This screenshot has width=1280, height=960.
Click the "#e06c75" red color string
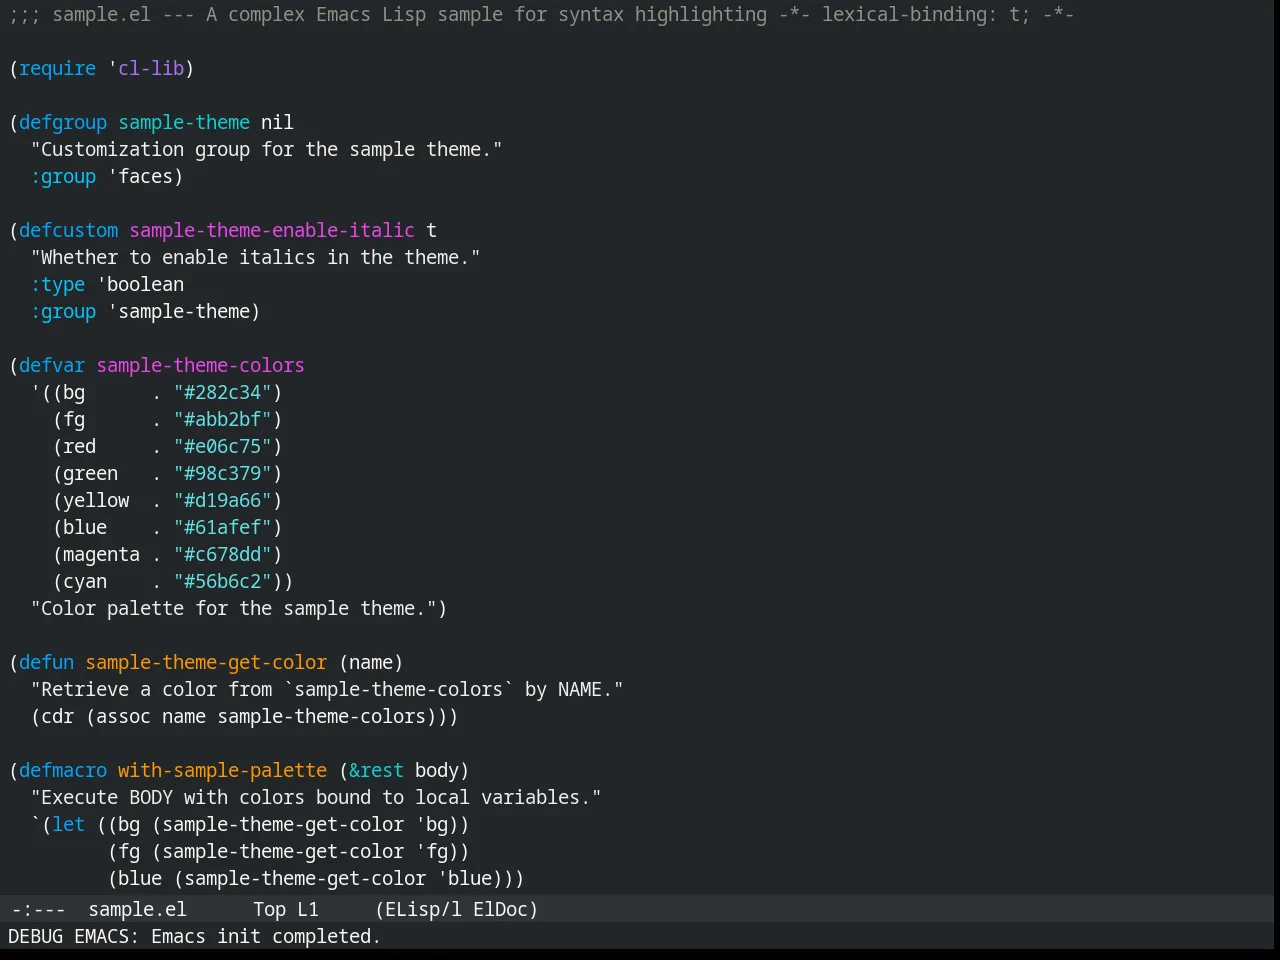223,446
